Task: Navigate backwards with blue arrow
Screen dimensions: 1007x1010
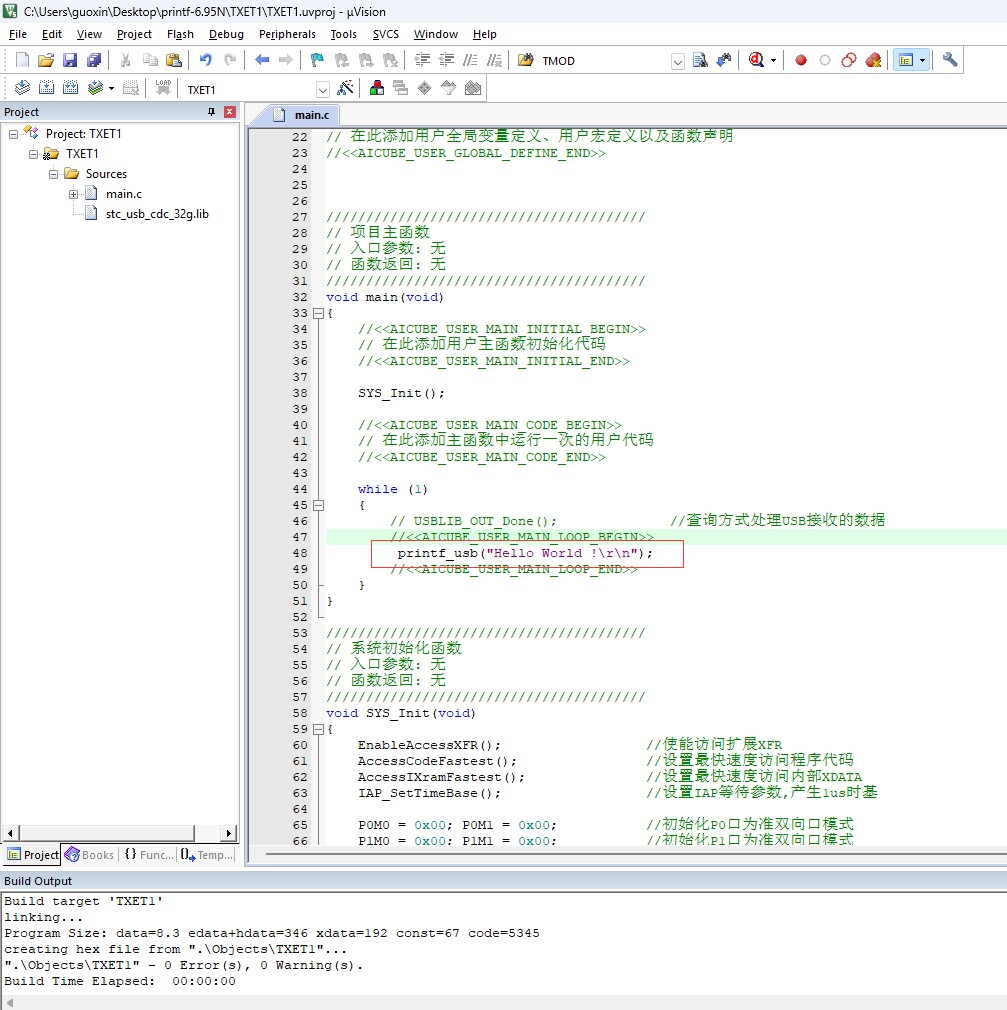Action: click(x=262, y=61)
